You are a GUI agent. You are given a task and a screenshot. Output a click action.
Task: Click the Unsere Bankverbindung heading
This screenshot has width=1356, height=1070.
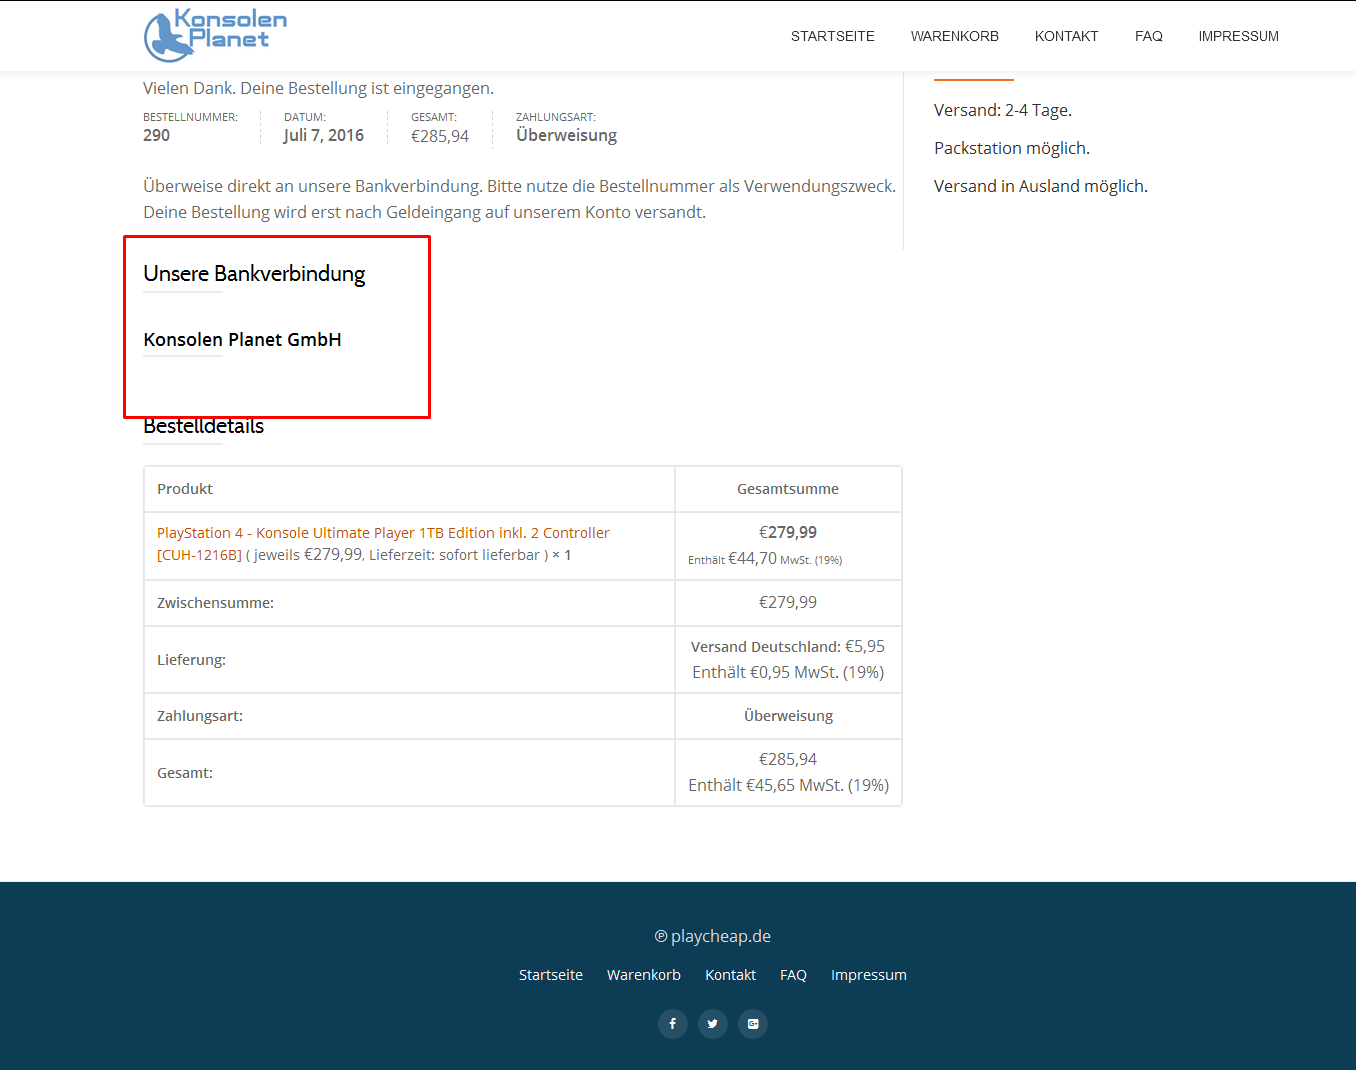click(x=254, y=274)
